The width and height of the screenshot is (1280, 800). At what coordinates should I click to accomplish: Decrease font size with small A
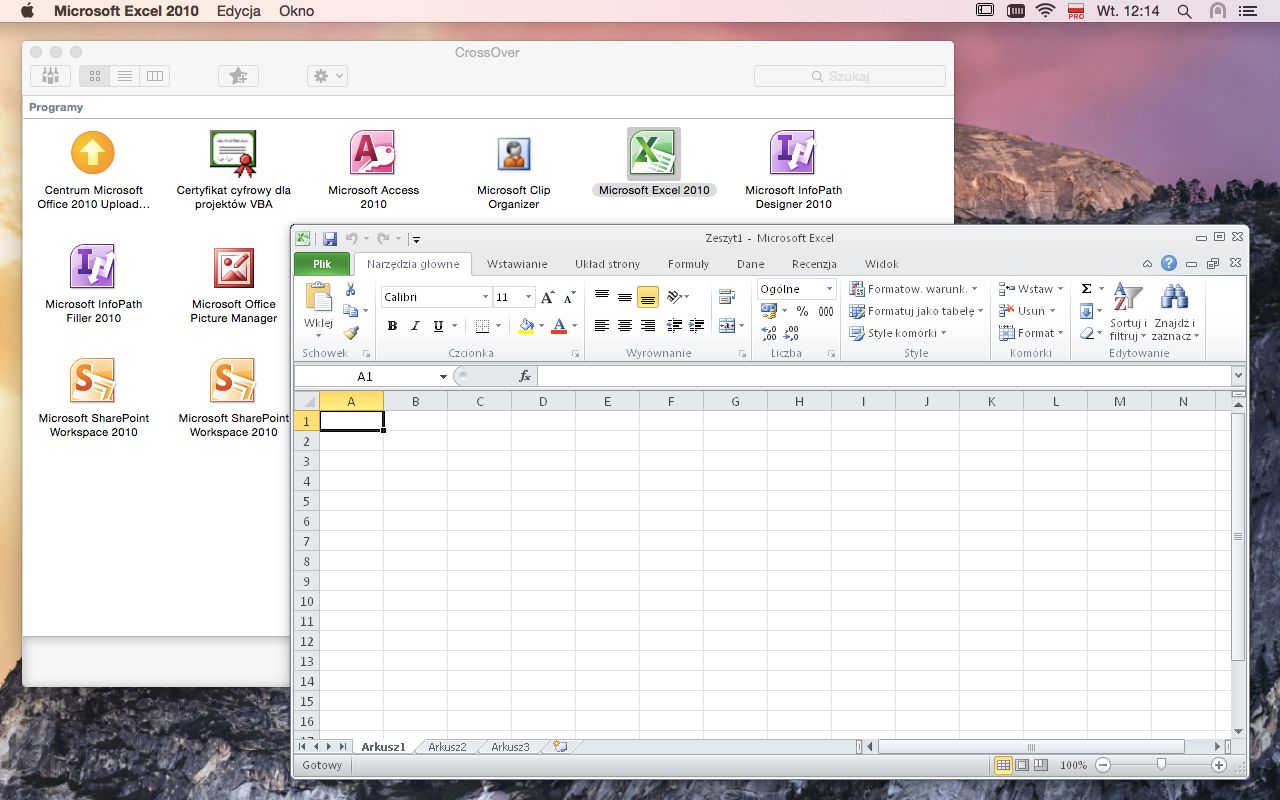tap(569, 297)
